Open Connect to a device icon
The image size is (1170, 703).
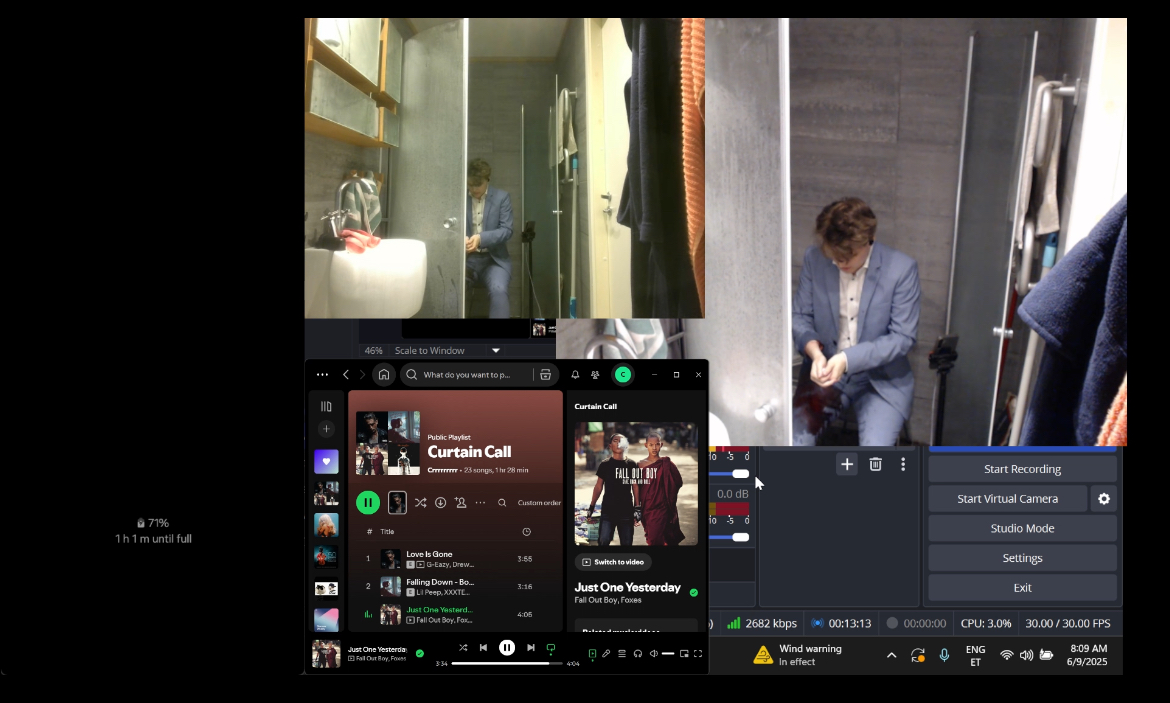pos(638,654)
